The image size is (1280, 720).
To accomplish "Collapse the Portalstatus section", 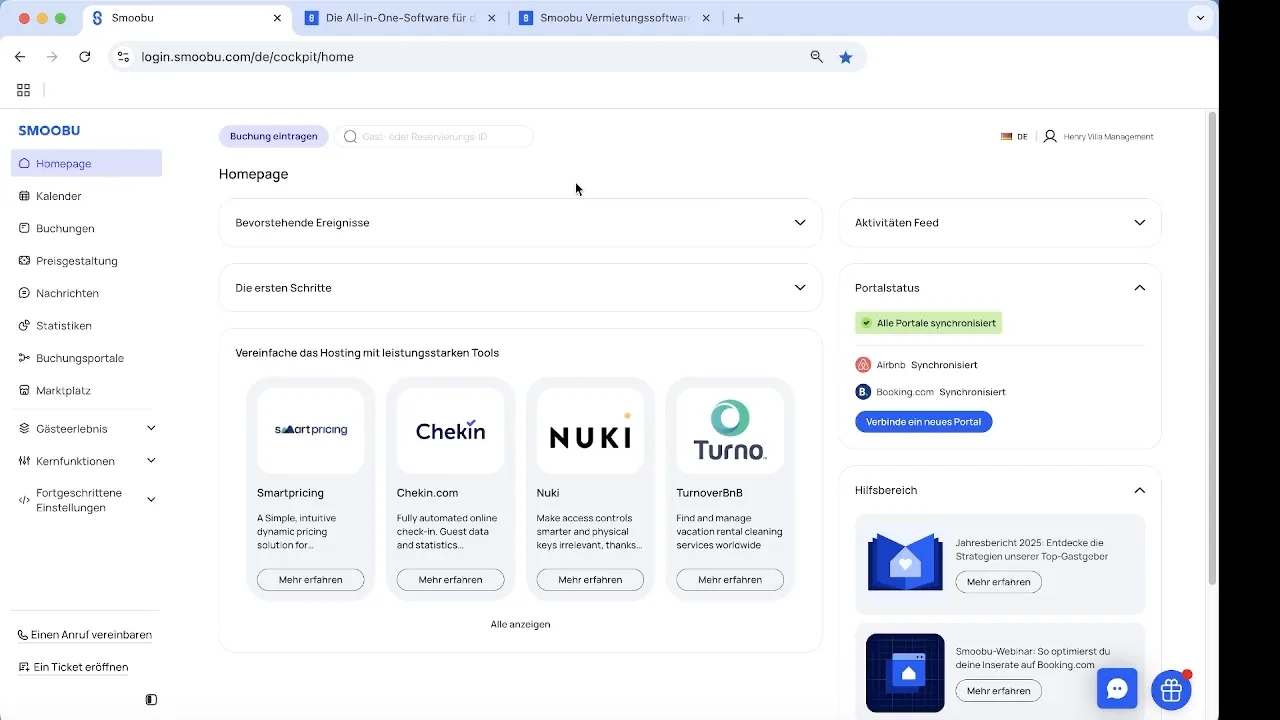I will pyautogui.click(x=1139, y=287).
